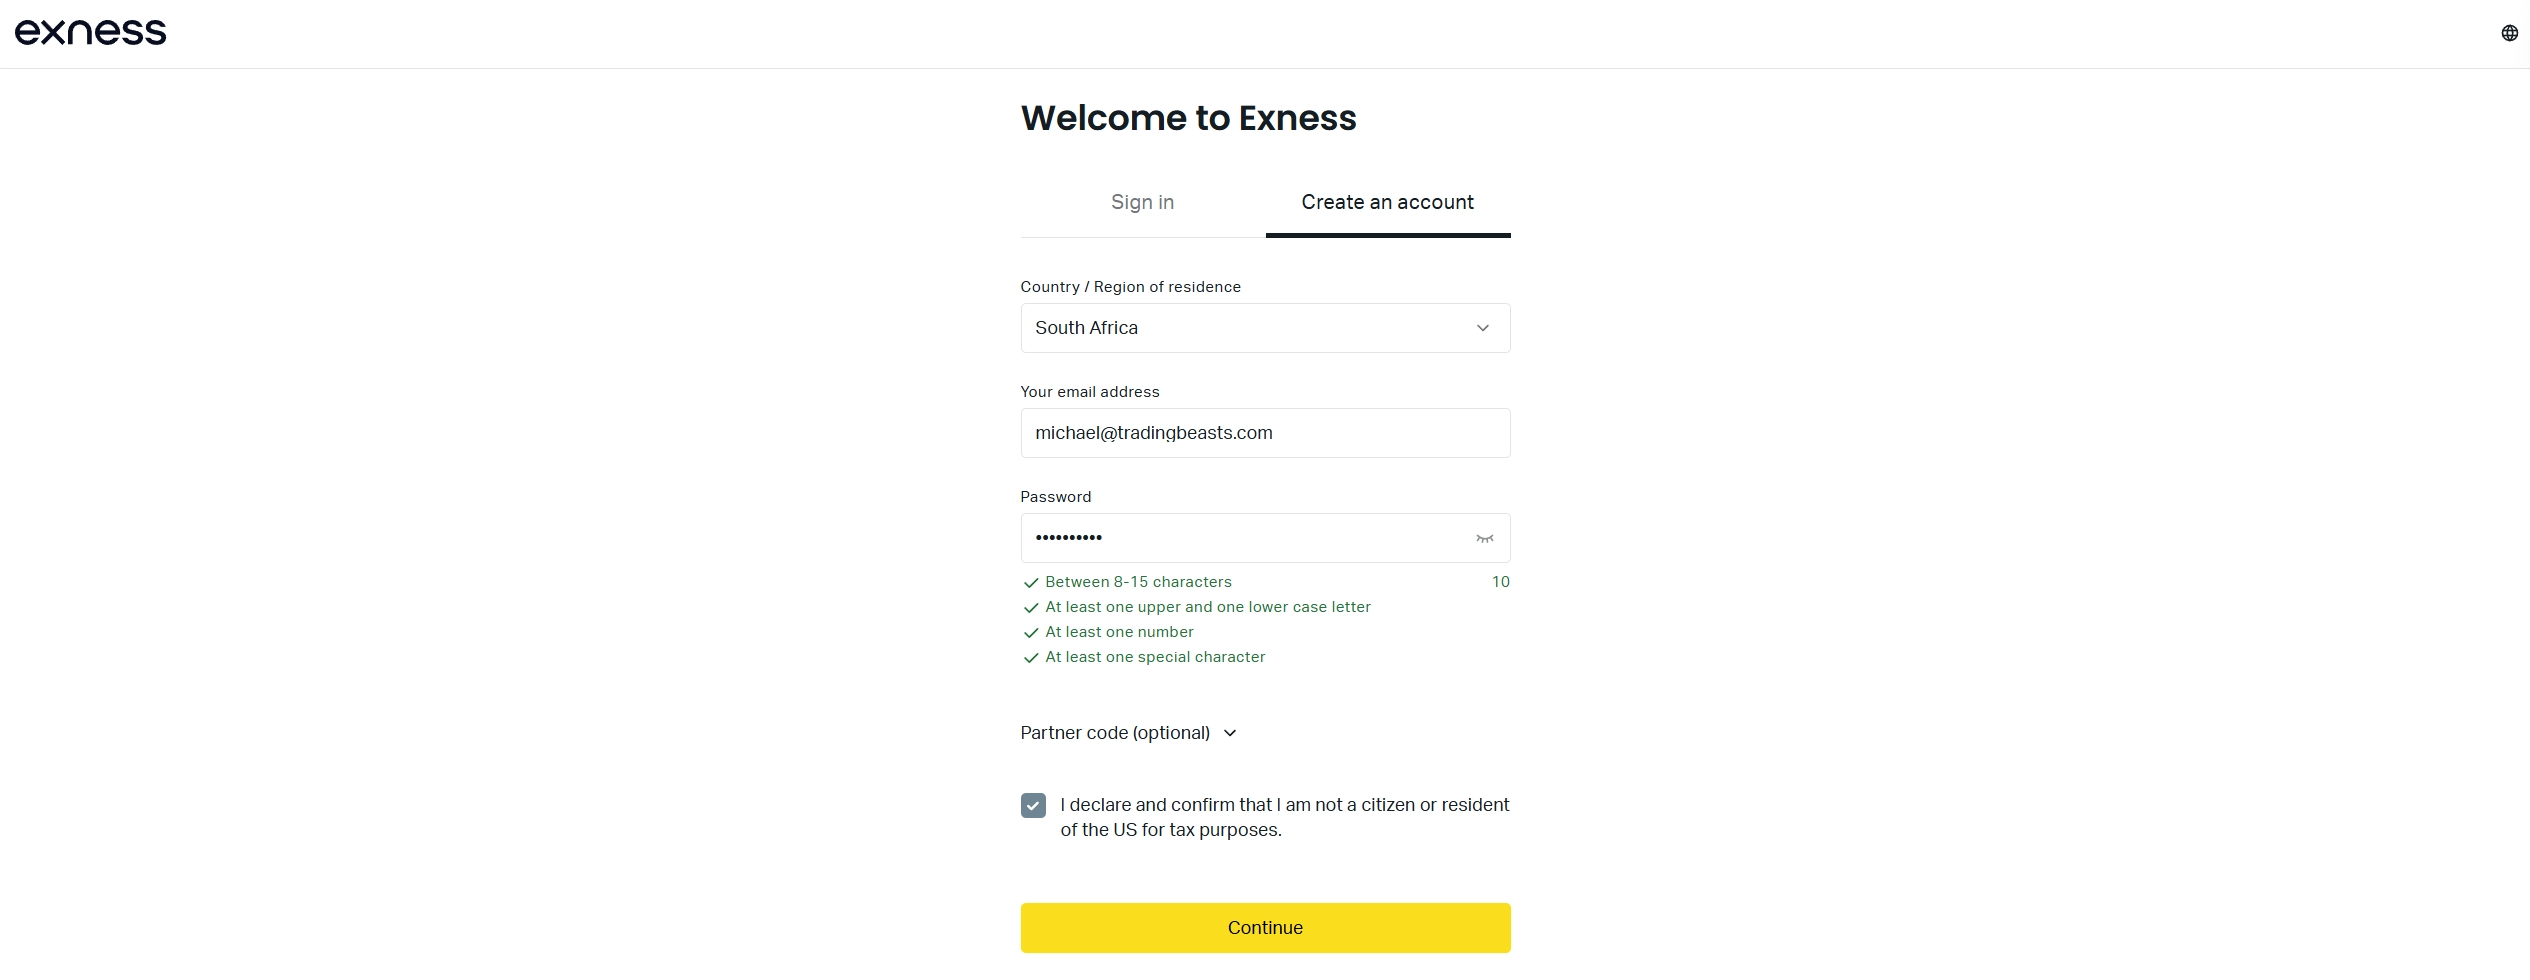The width and height of the screenshot is (2530, 980).
Task: Click the upper and lower case letter checkmark
Action: point(1031,608)
